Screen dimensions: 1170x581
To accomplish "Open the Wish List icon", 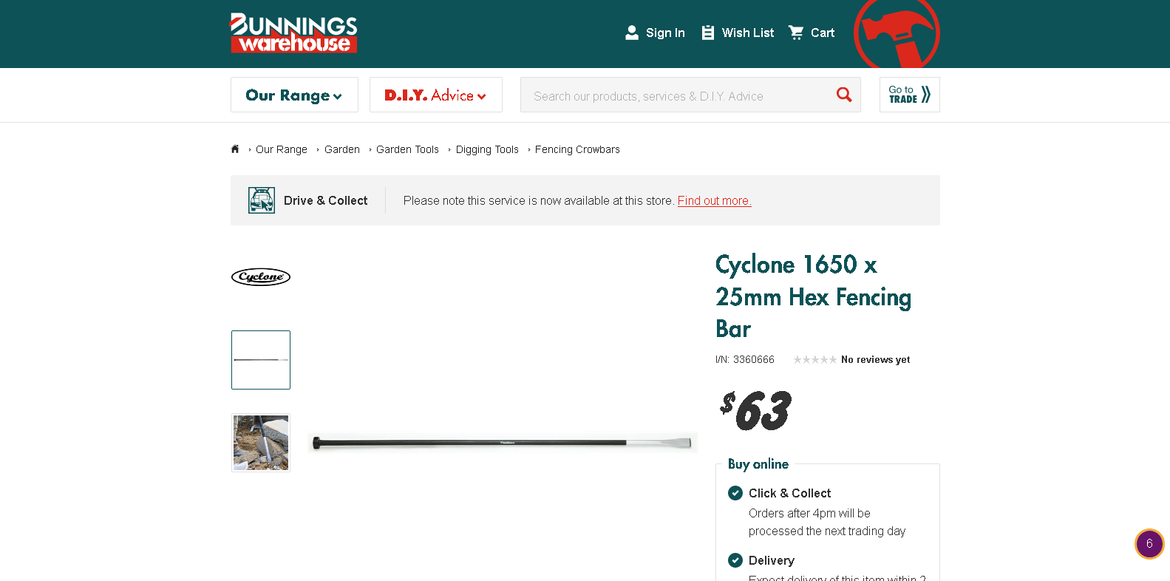I will click(708, 32).
